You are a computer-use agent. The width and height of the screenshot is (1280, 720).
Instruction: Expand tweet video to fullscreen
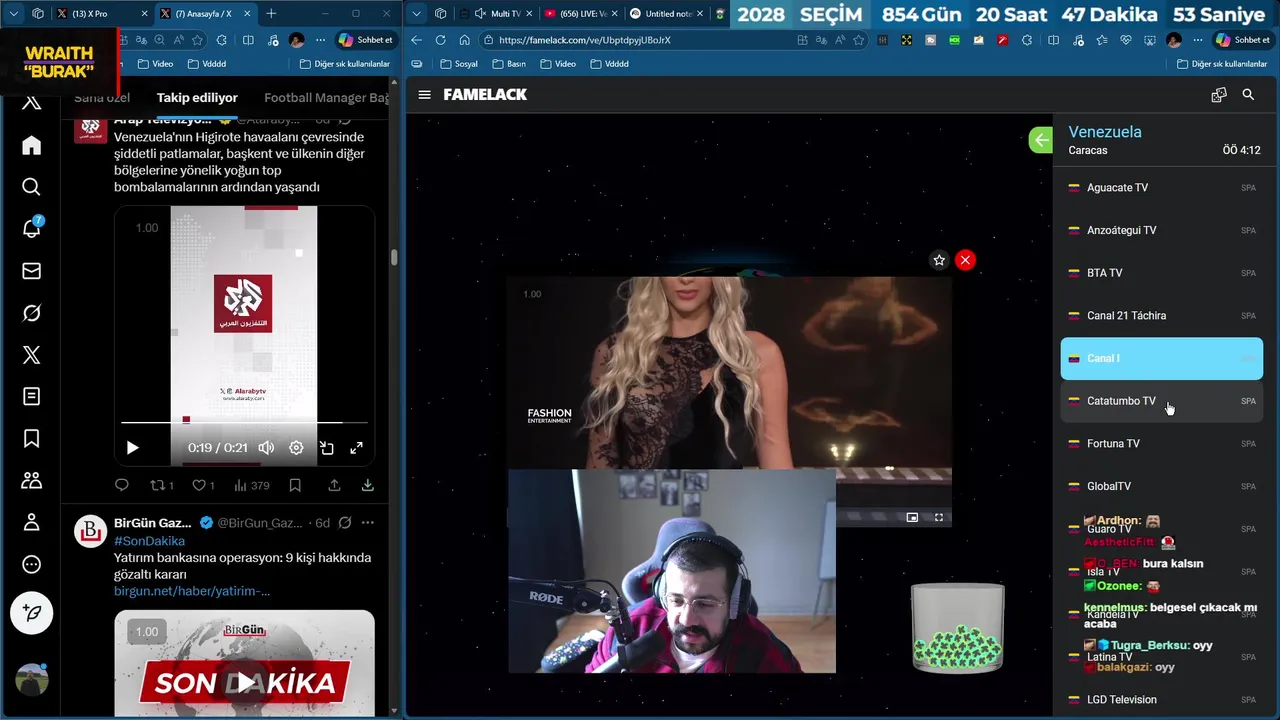[356, 448]
